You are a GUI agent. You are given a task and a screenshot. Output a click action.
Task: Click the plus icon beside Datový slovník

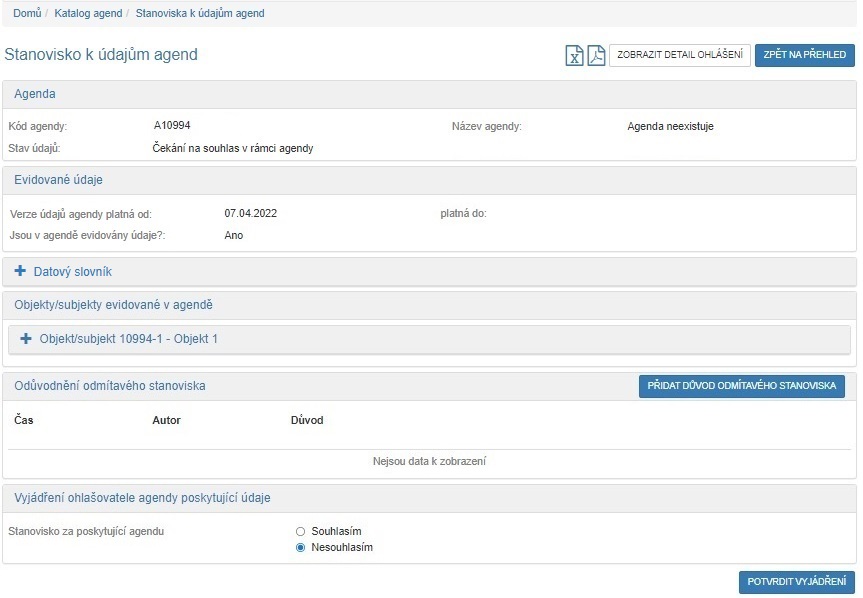point(20,271)
